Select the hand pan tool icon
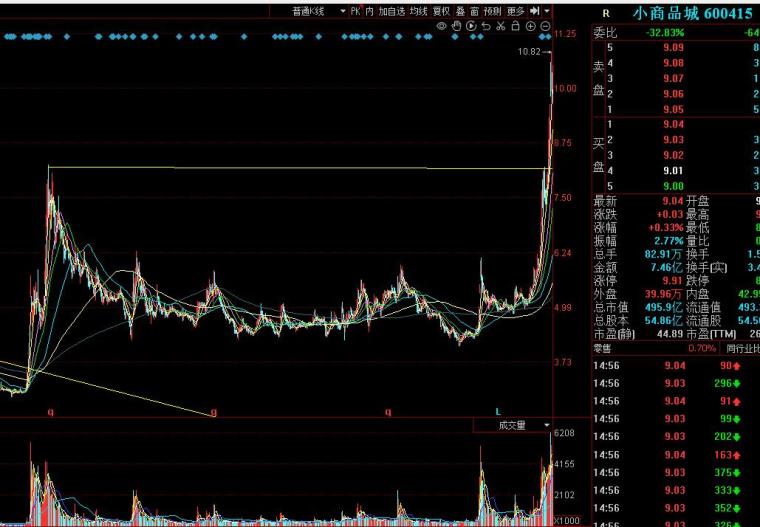 456,26
